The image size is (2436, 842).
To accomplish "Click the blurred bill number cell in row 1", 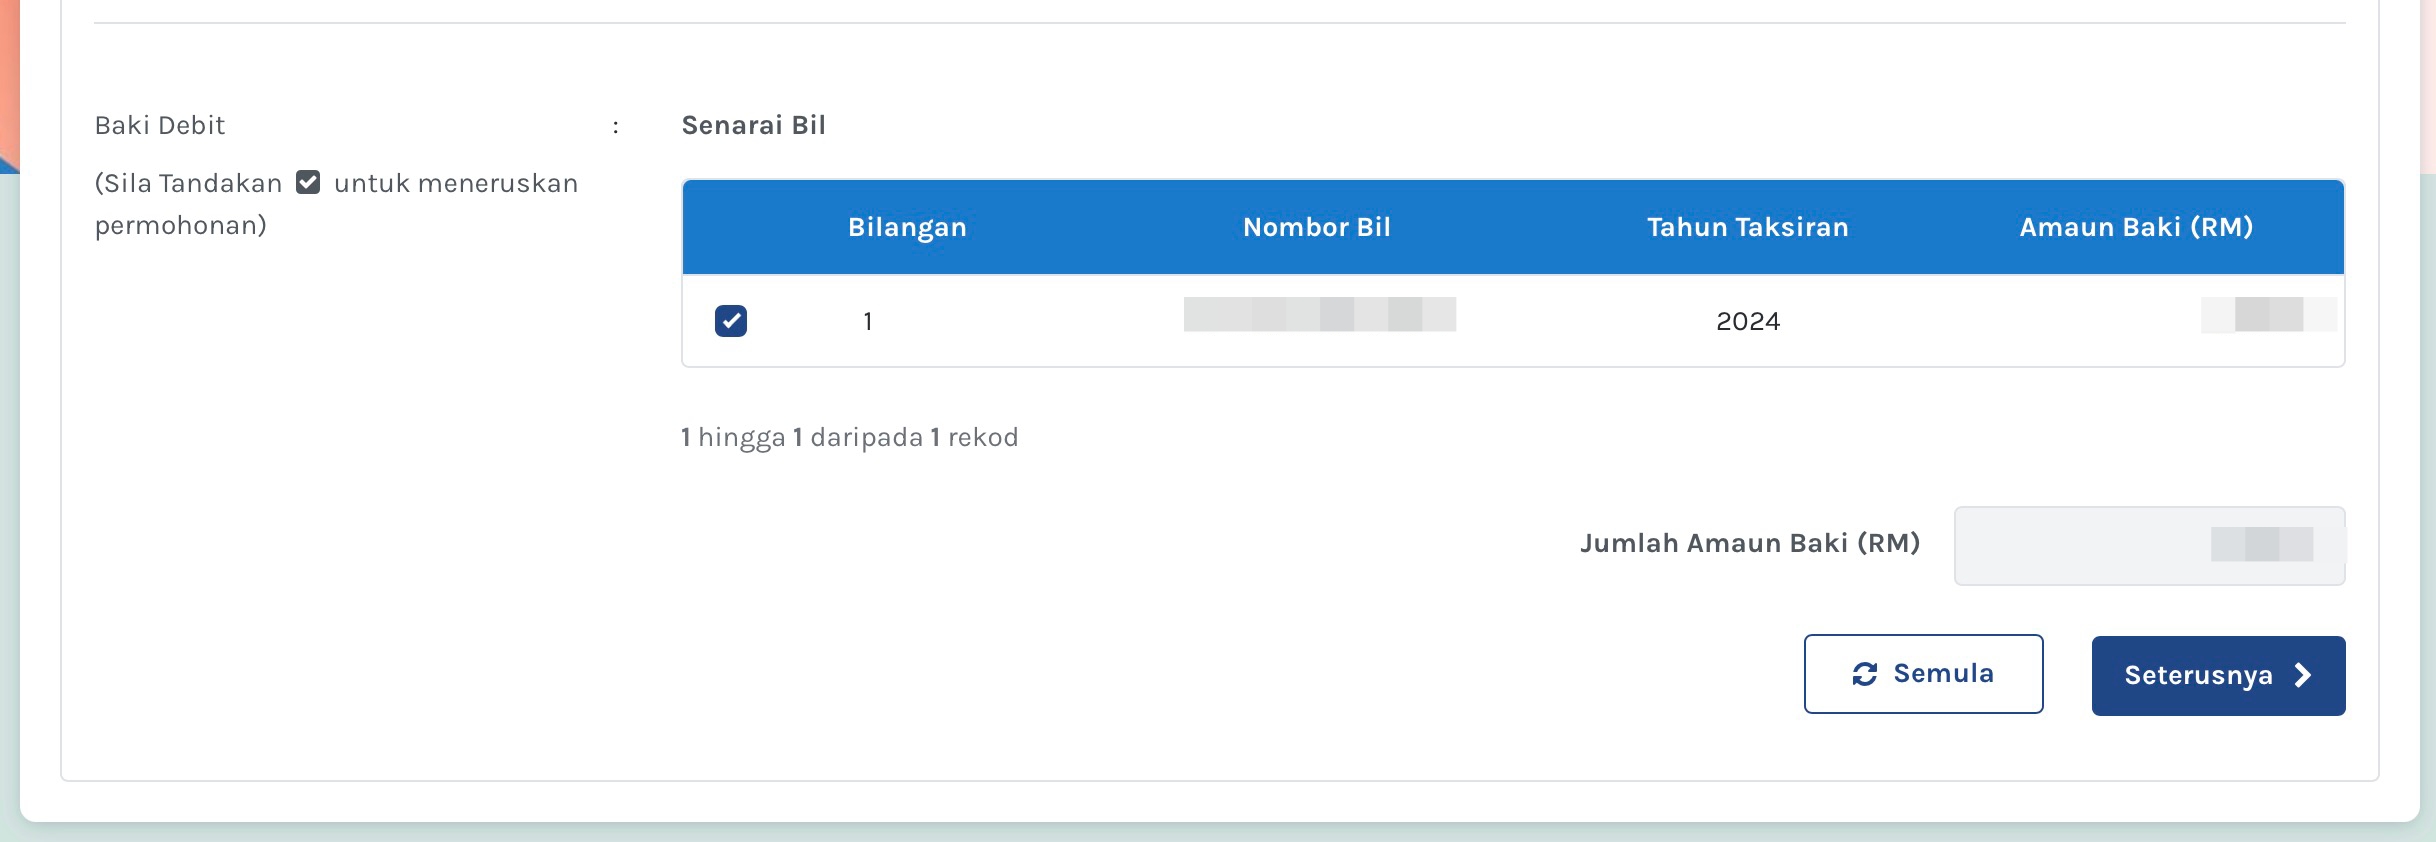I will point(1320,314).
